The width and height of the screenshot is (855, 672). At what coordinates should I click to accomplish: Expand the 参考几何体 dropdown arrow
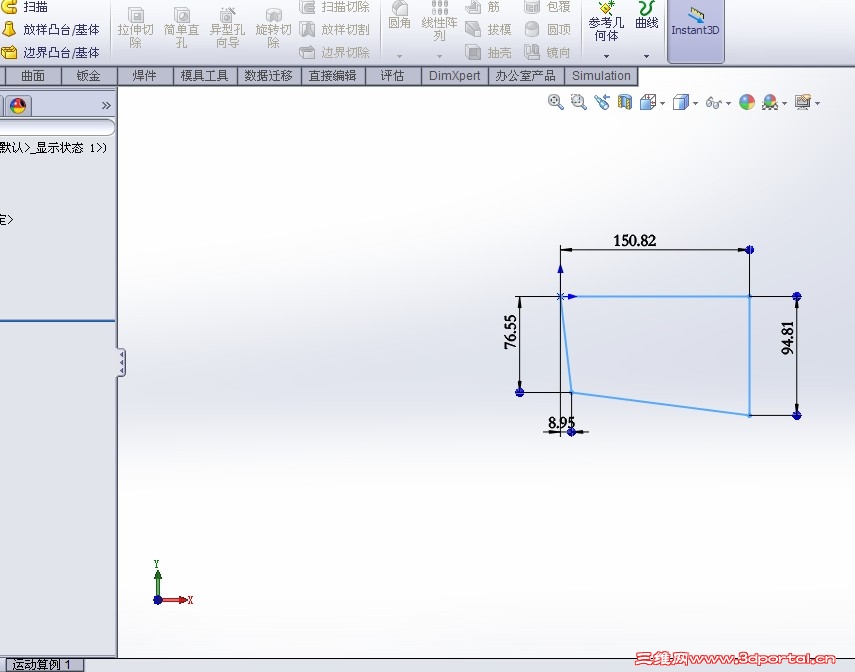coord(606,56)
